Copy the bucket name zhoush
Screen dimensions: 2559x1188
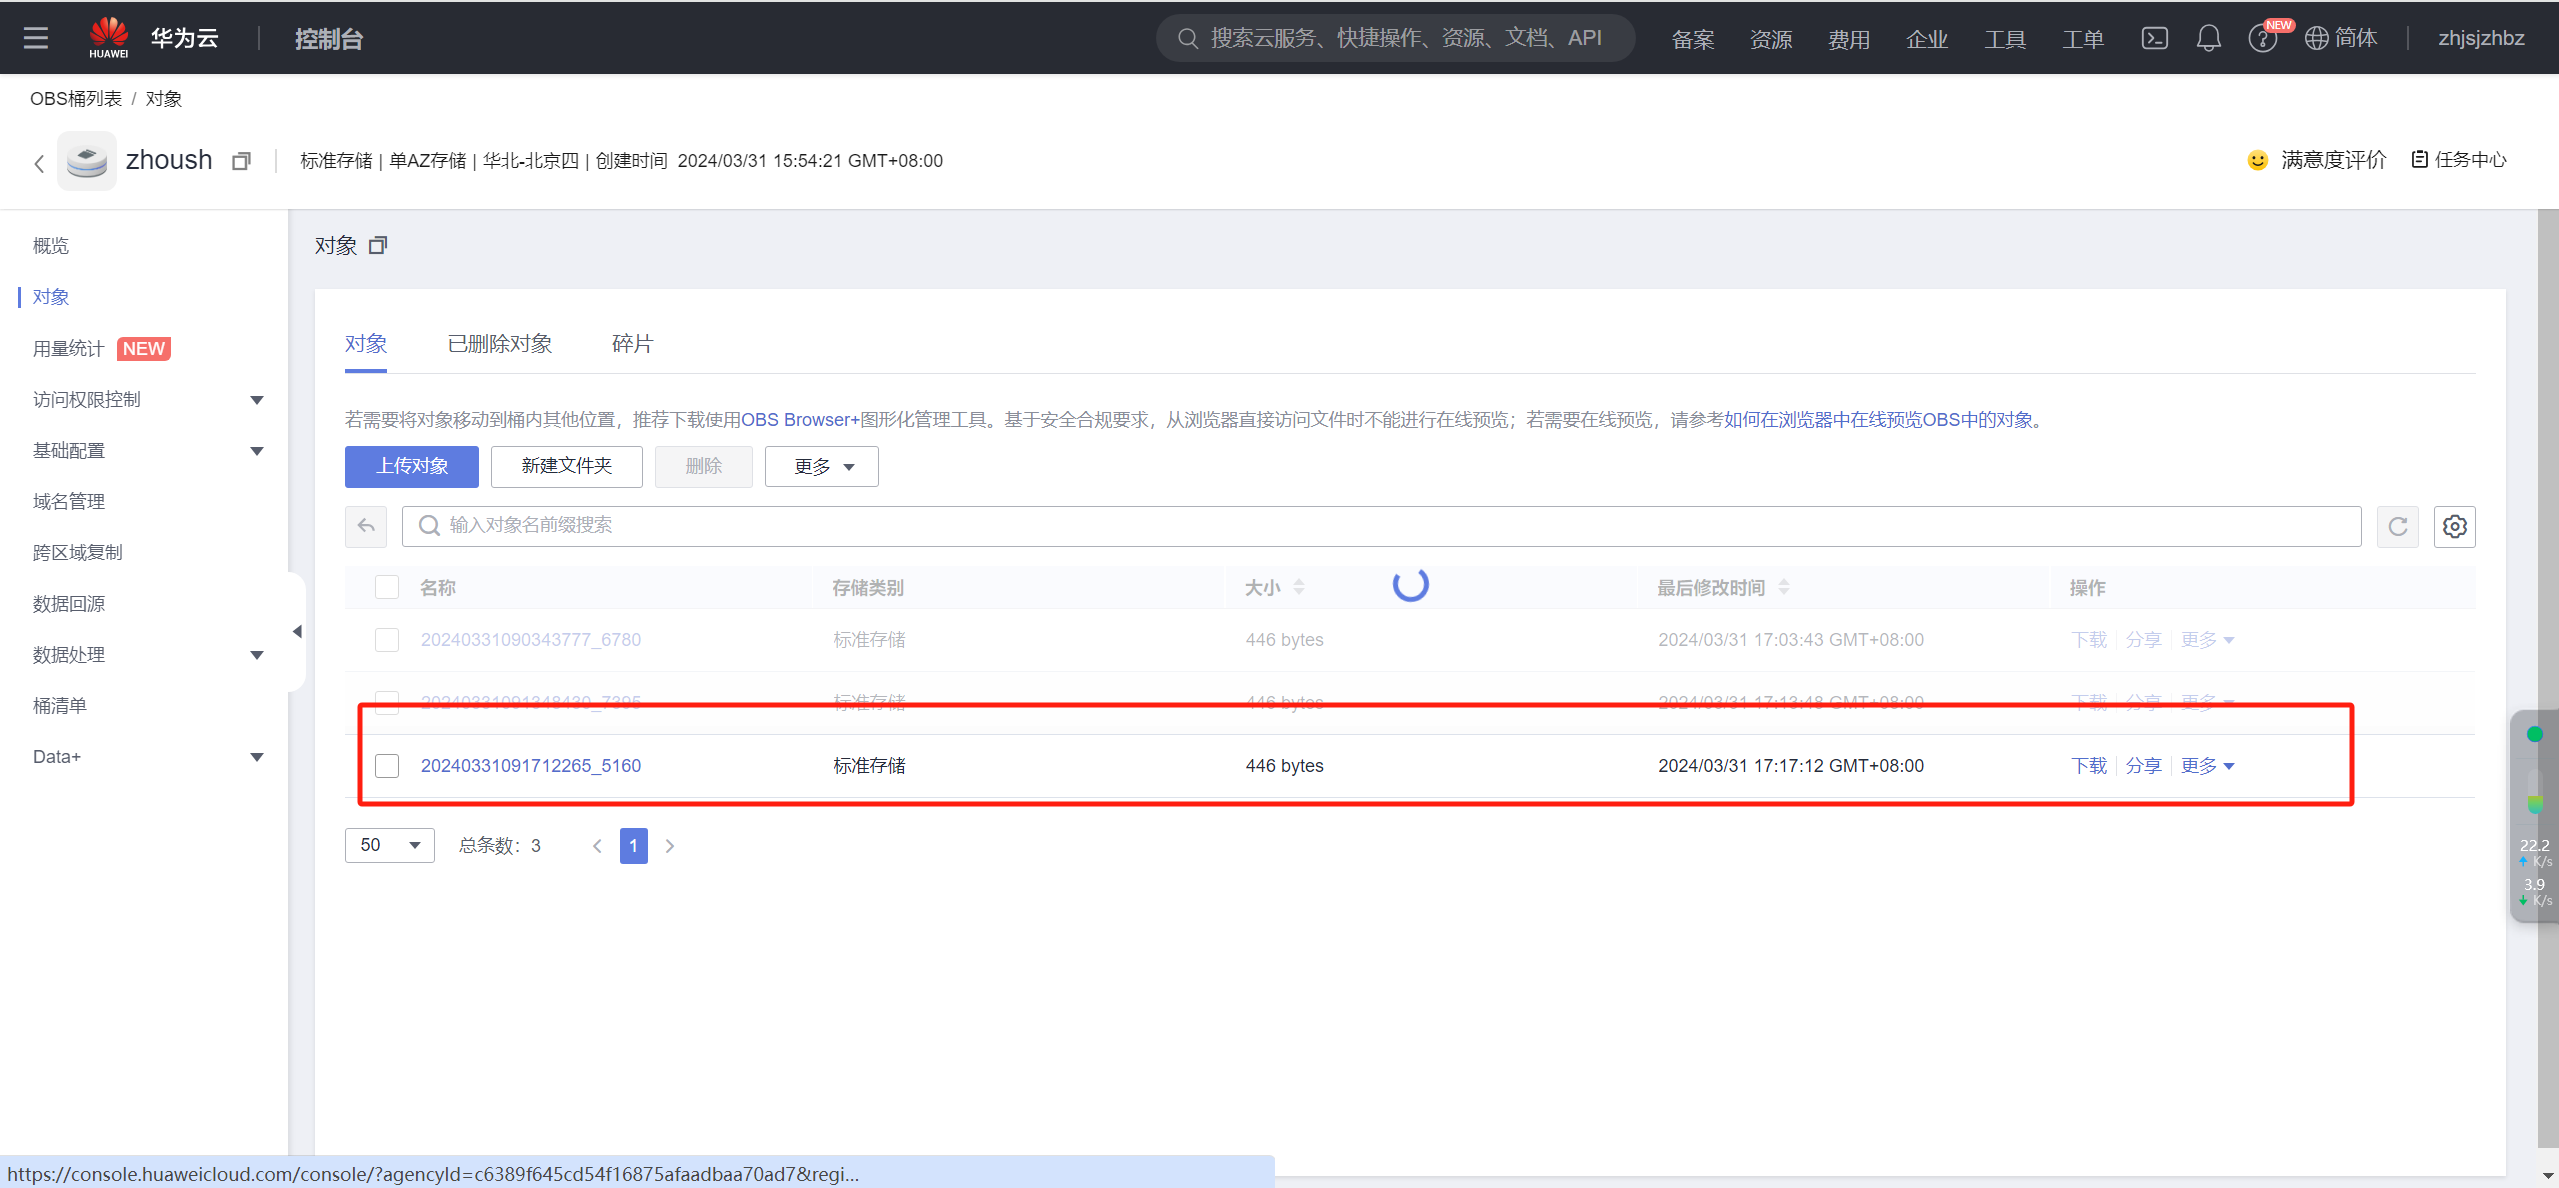pos(241,161)
